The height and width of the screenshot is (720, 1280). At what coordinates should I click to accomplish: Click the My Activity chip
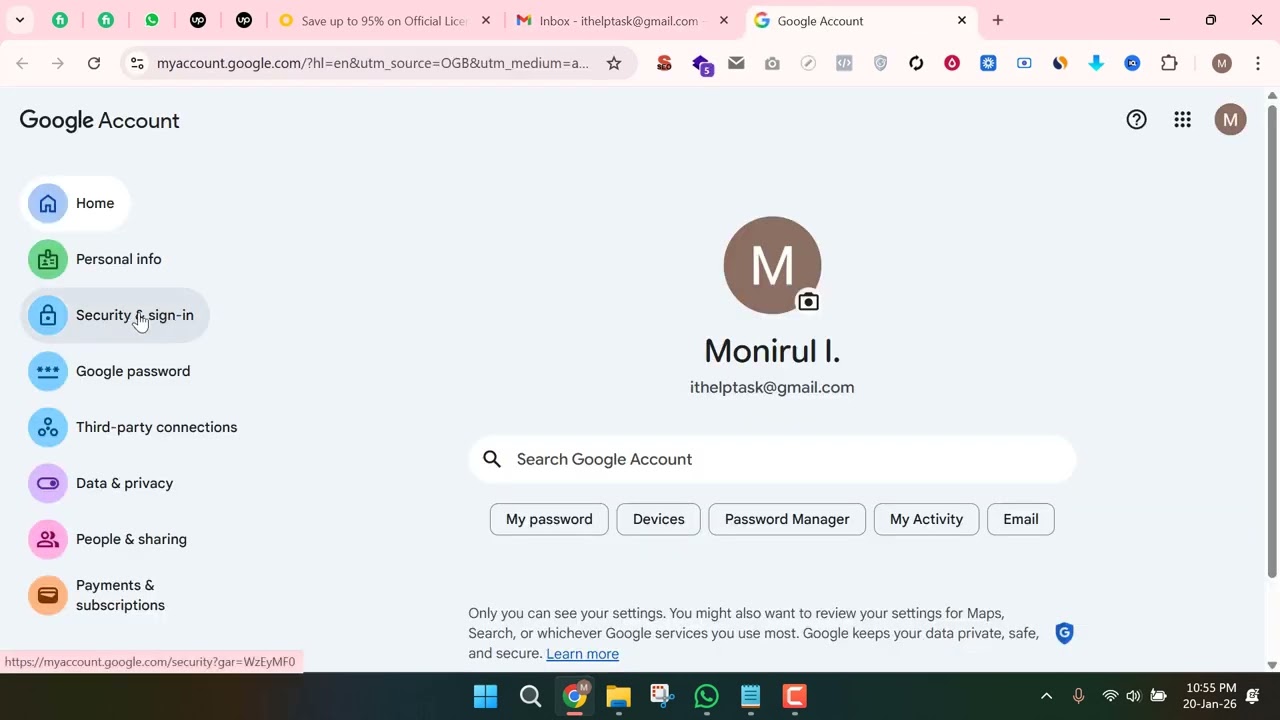[926, 519]
